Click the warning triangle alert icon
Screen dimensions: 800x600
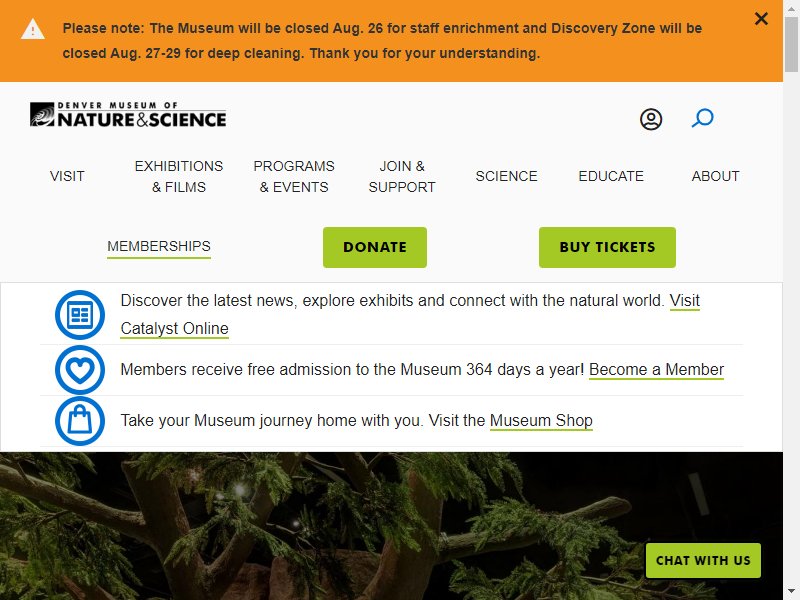click(33, 29)
